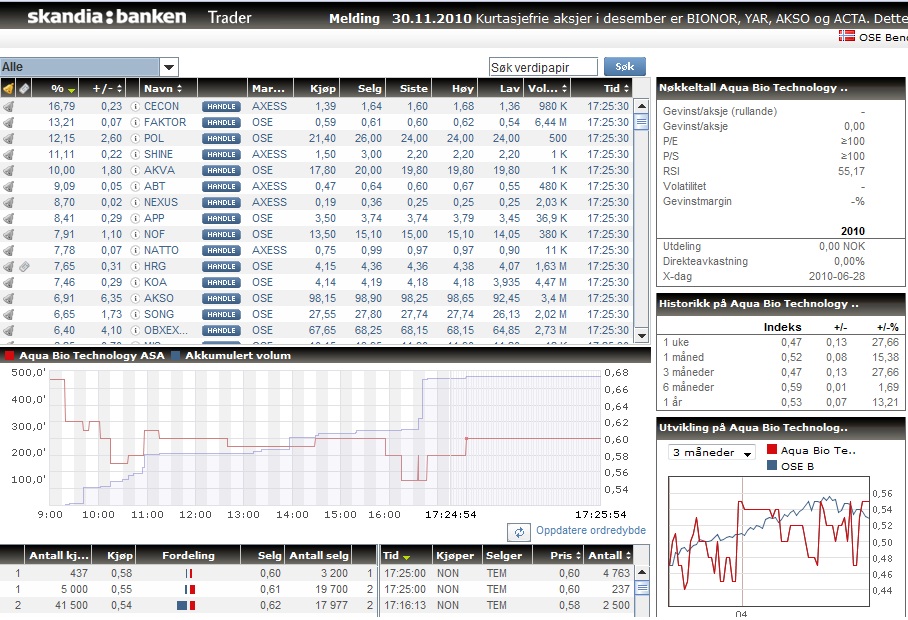Open info icon next to SONG
This screenshot has height=620, width=908.
[x=135, y=314]
